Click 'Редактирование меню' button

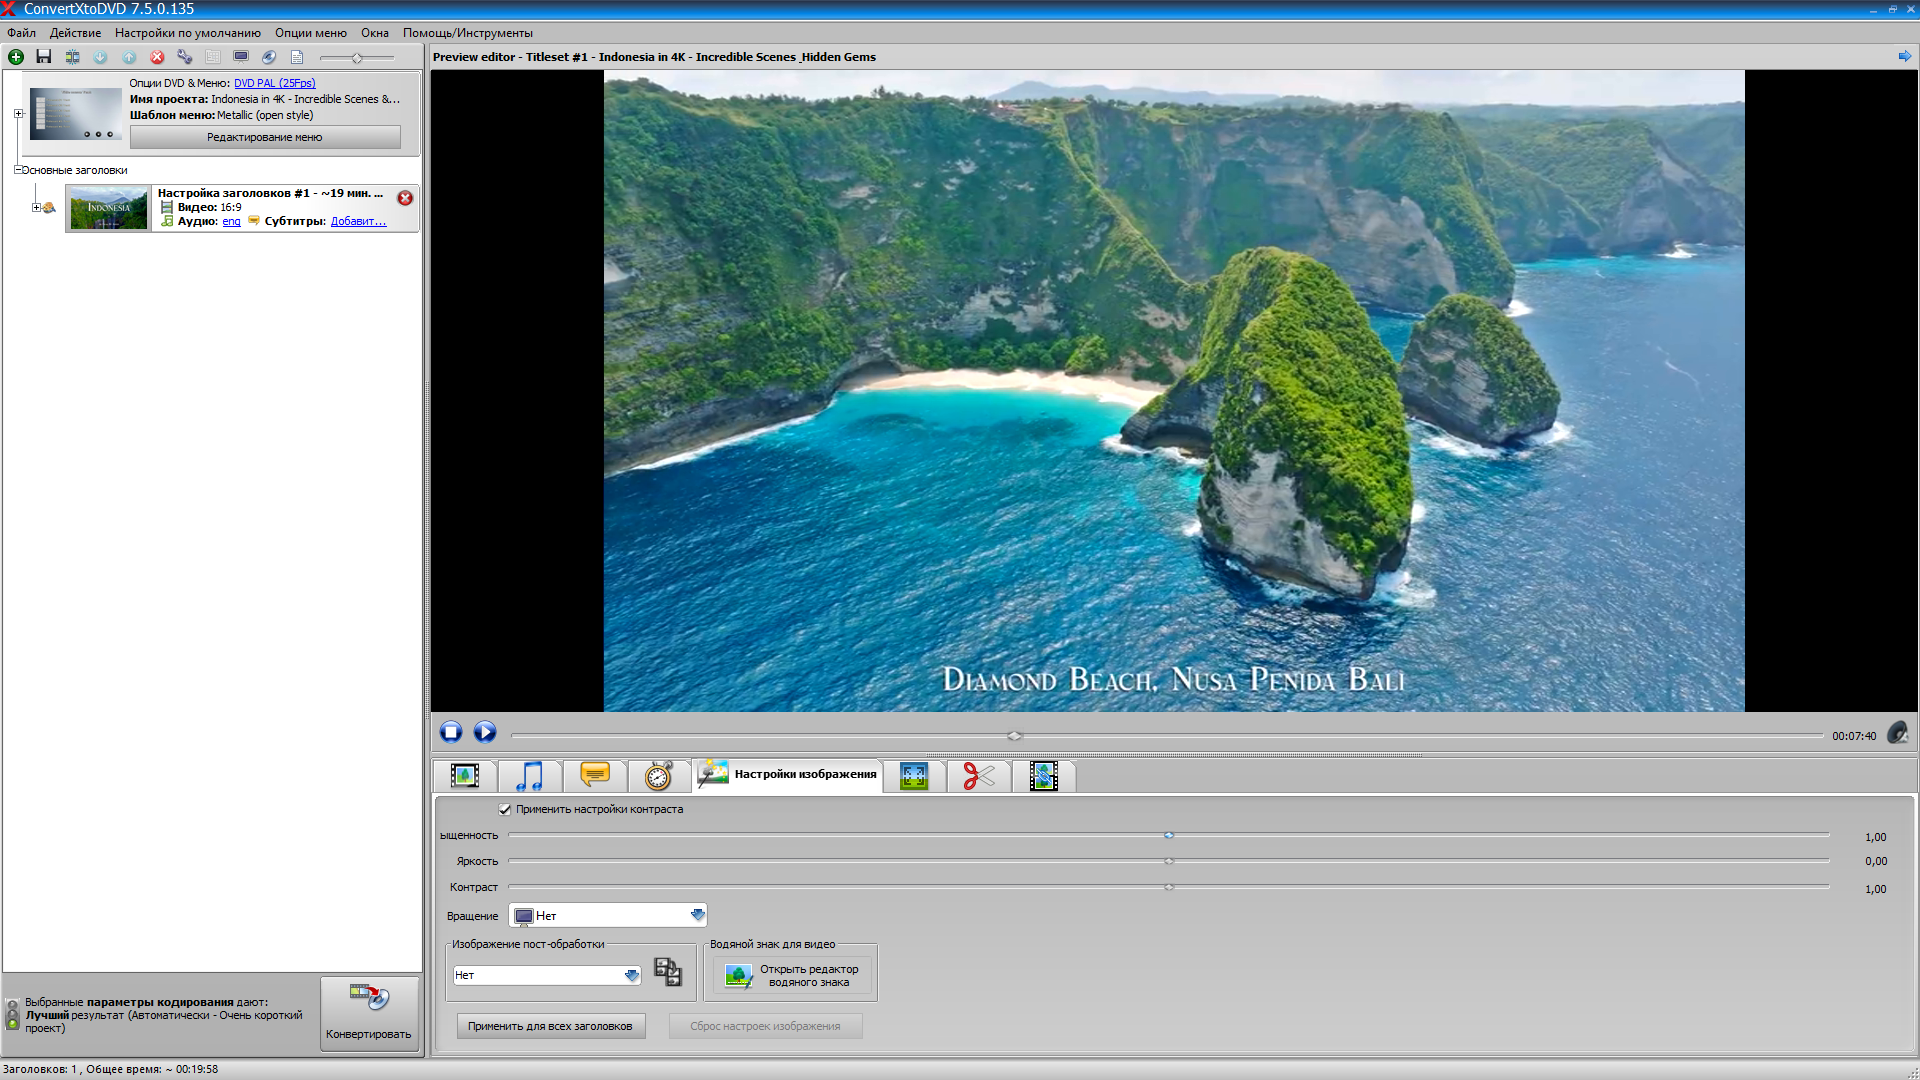pyautogui.click(x=265, y=137)
